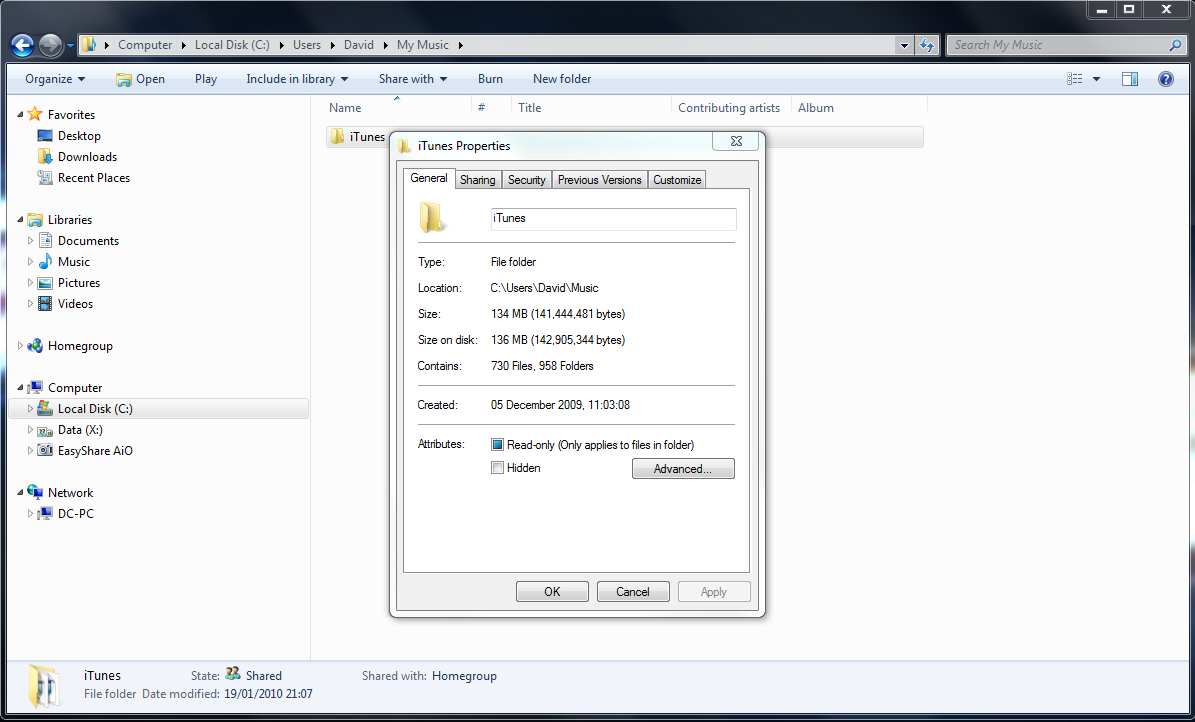Toggle the preview pane icon
This screenshot has height=722, width=1195.
click(x=1129, y=79)
